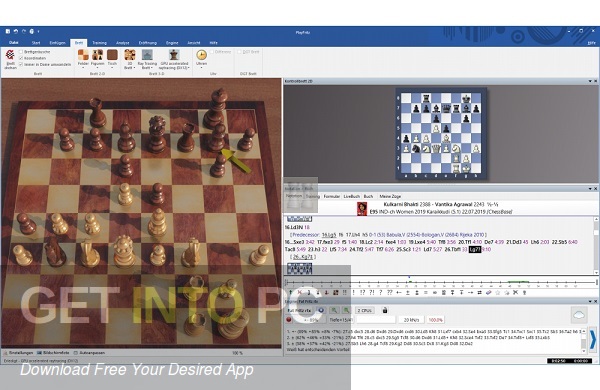Image resolution: width=600 pixels, height=390 pixels.
Task: Click the notation pane vertical scrollbar
Action: tap(596, 245)
